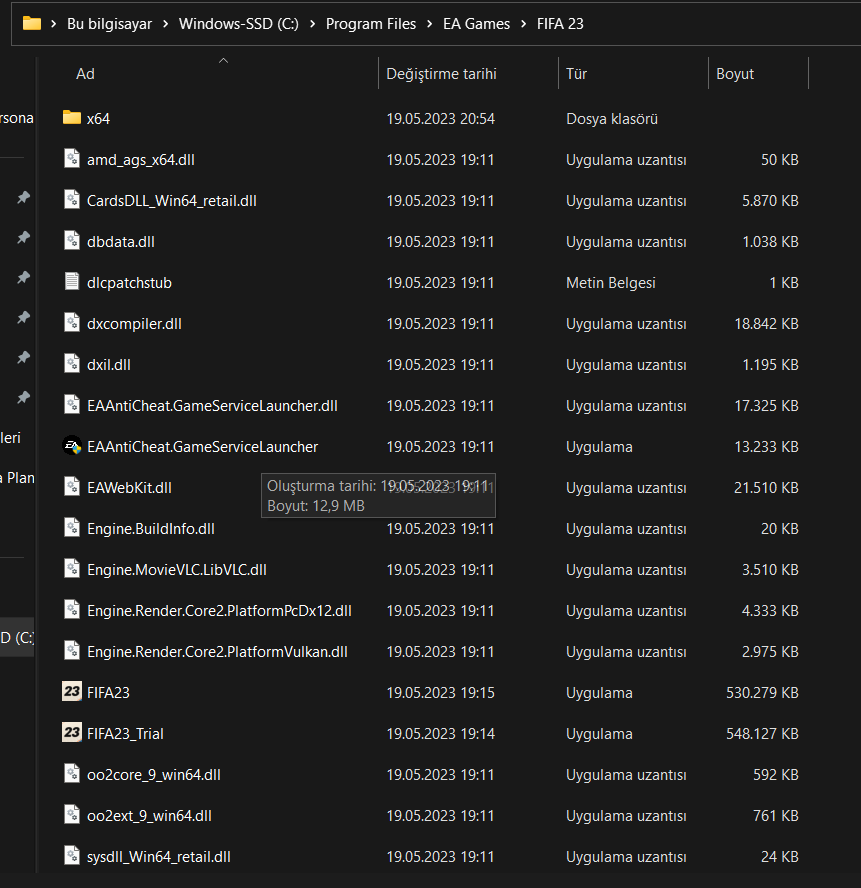Click the amd_ags_x64.dll file icon
861x888 pixels.
point(72,159)
